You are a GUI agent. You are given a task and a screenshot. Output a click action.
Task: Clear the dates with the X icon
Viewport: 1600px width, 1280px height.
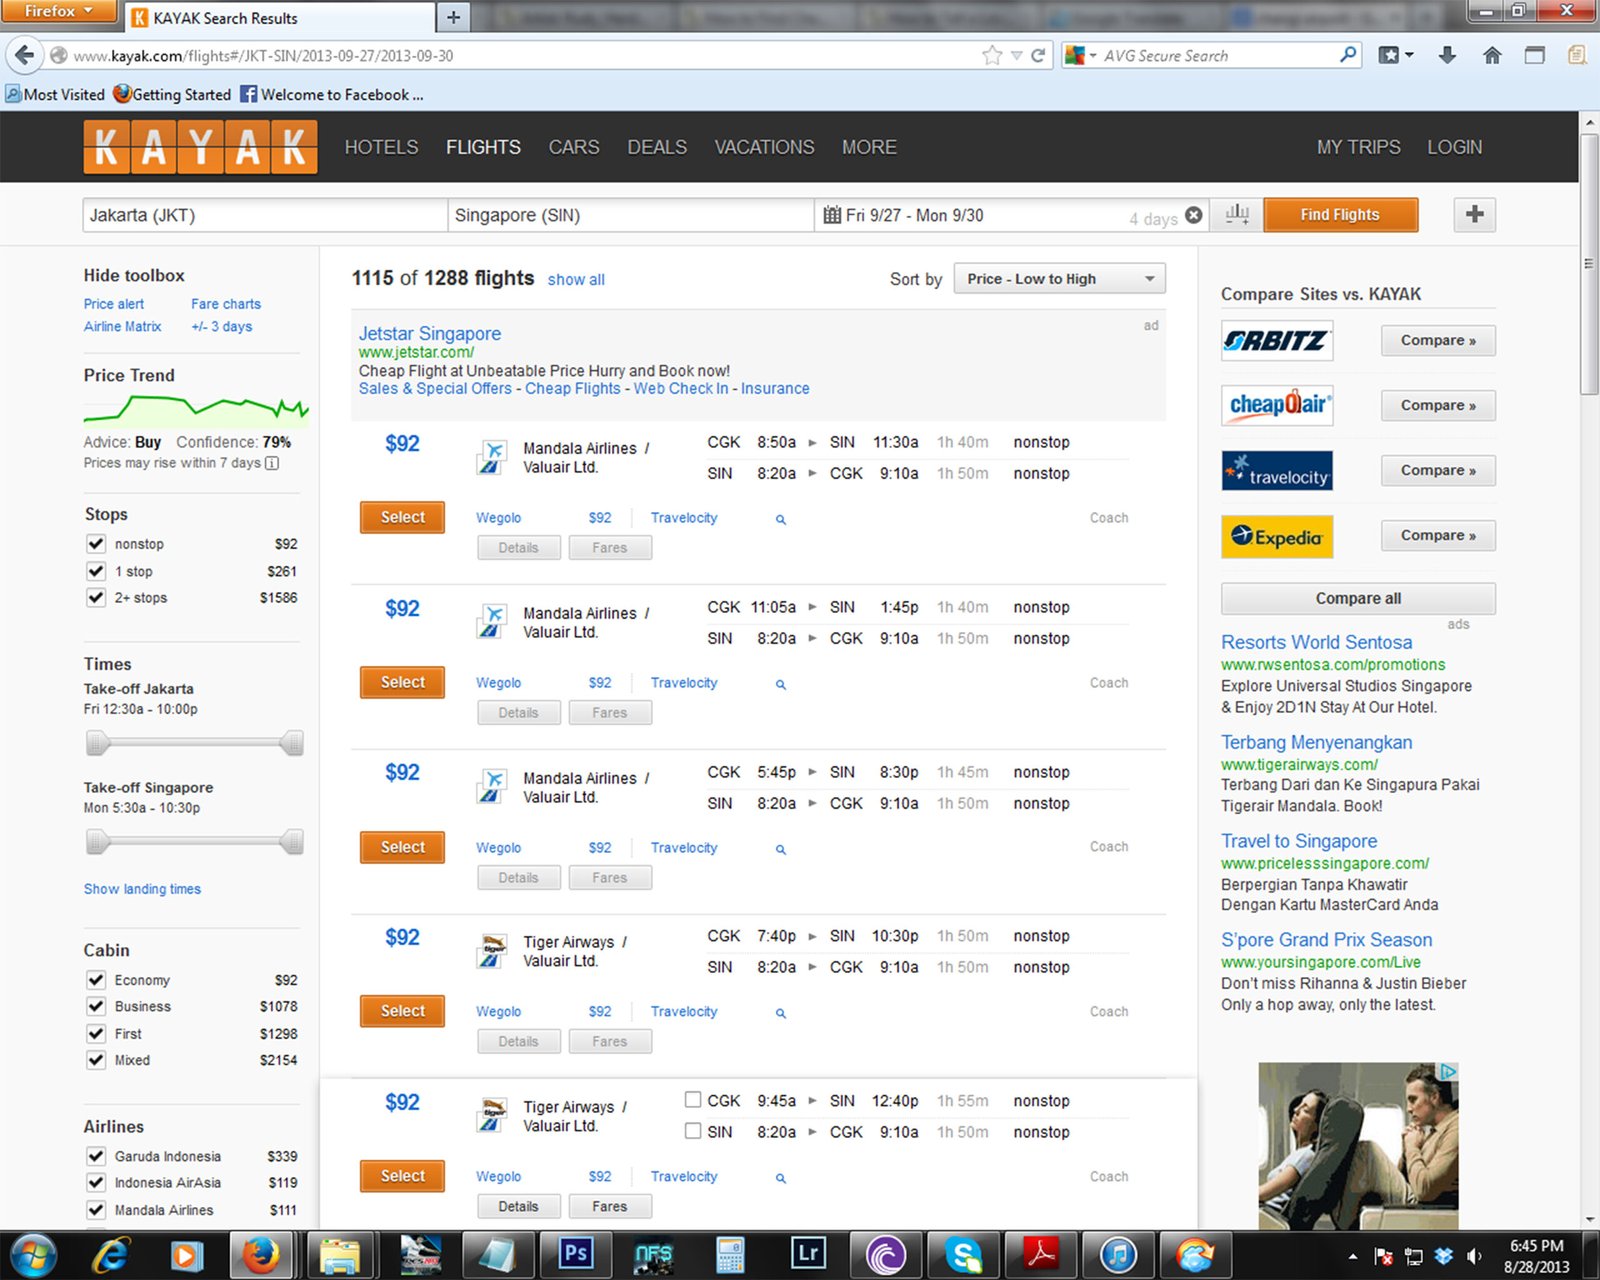[1193, 215]
